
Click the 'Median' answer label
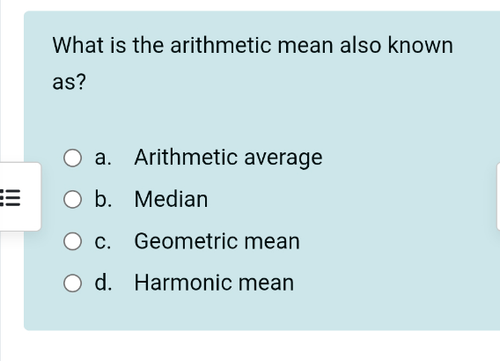[x=171, y=199]
